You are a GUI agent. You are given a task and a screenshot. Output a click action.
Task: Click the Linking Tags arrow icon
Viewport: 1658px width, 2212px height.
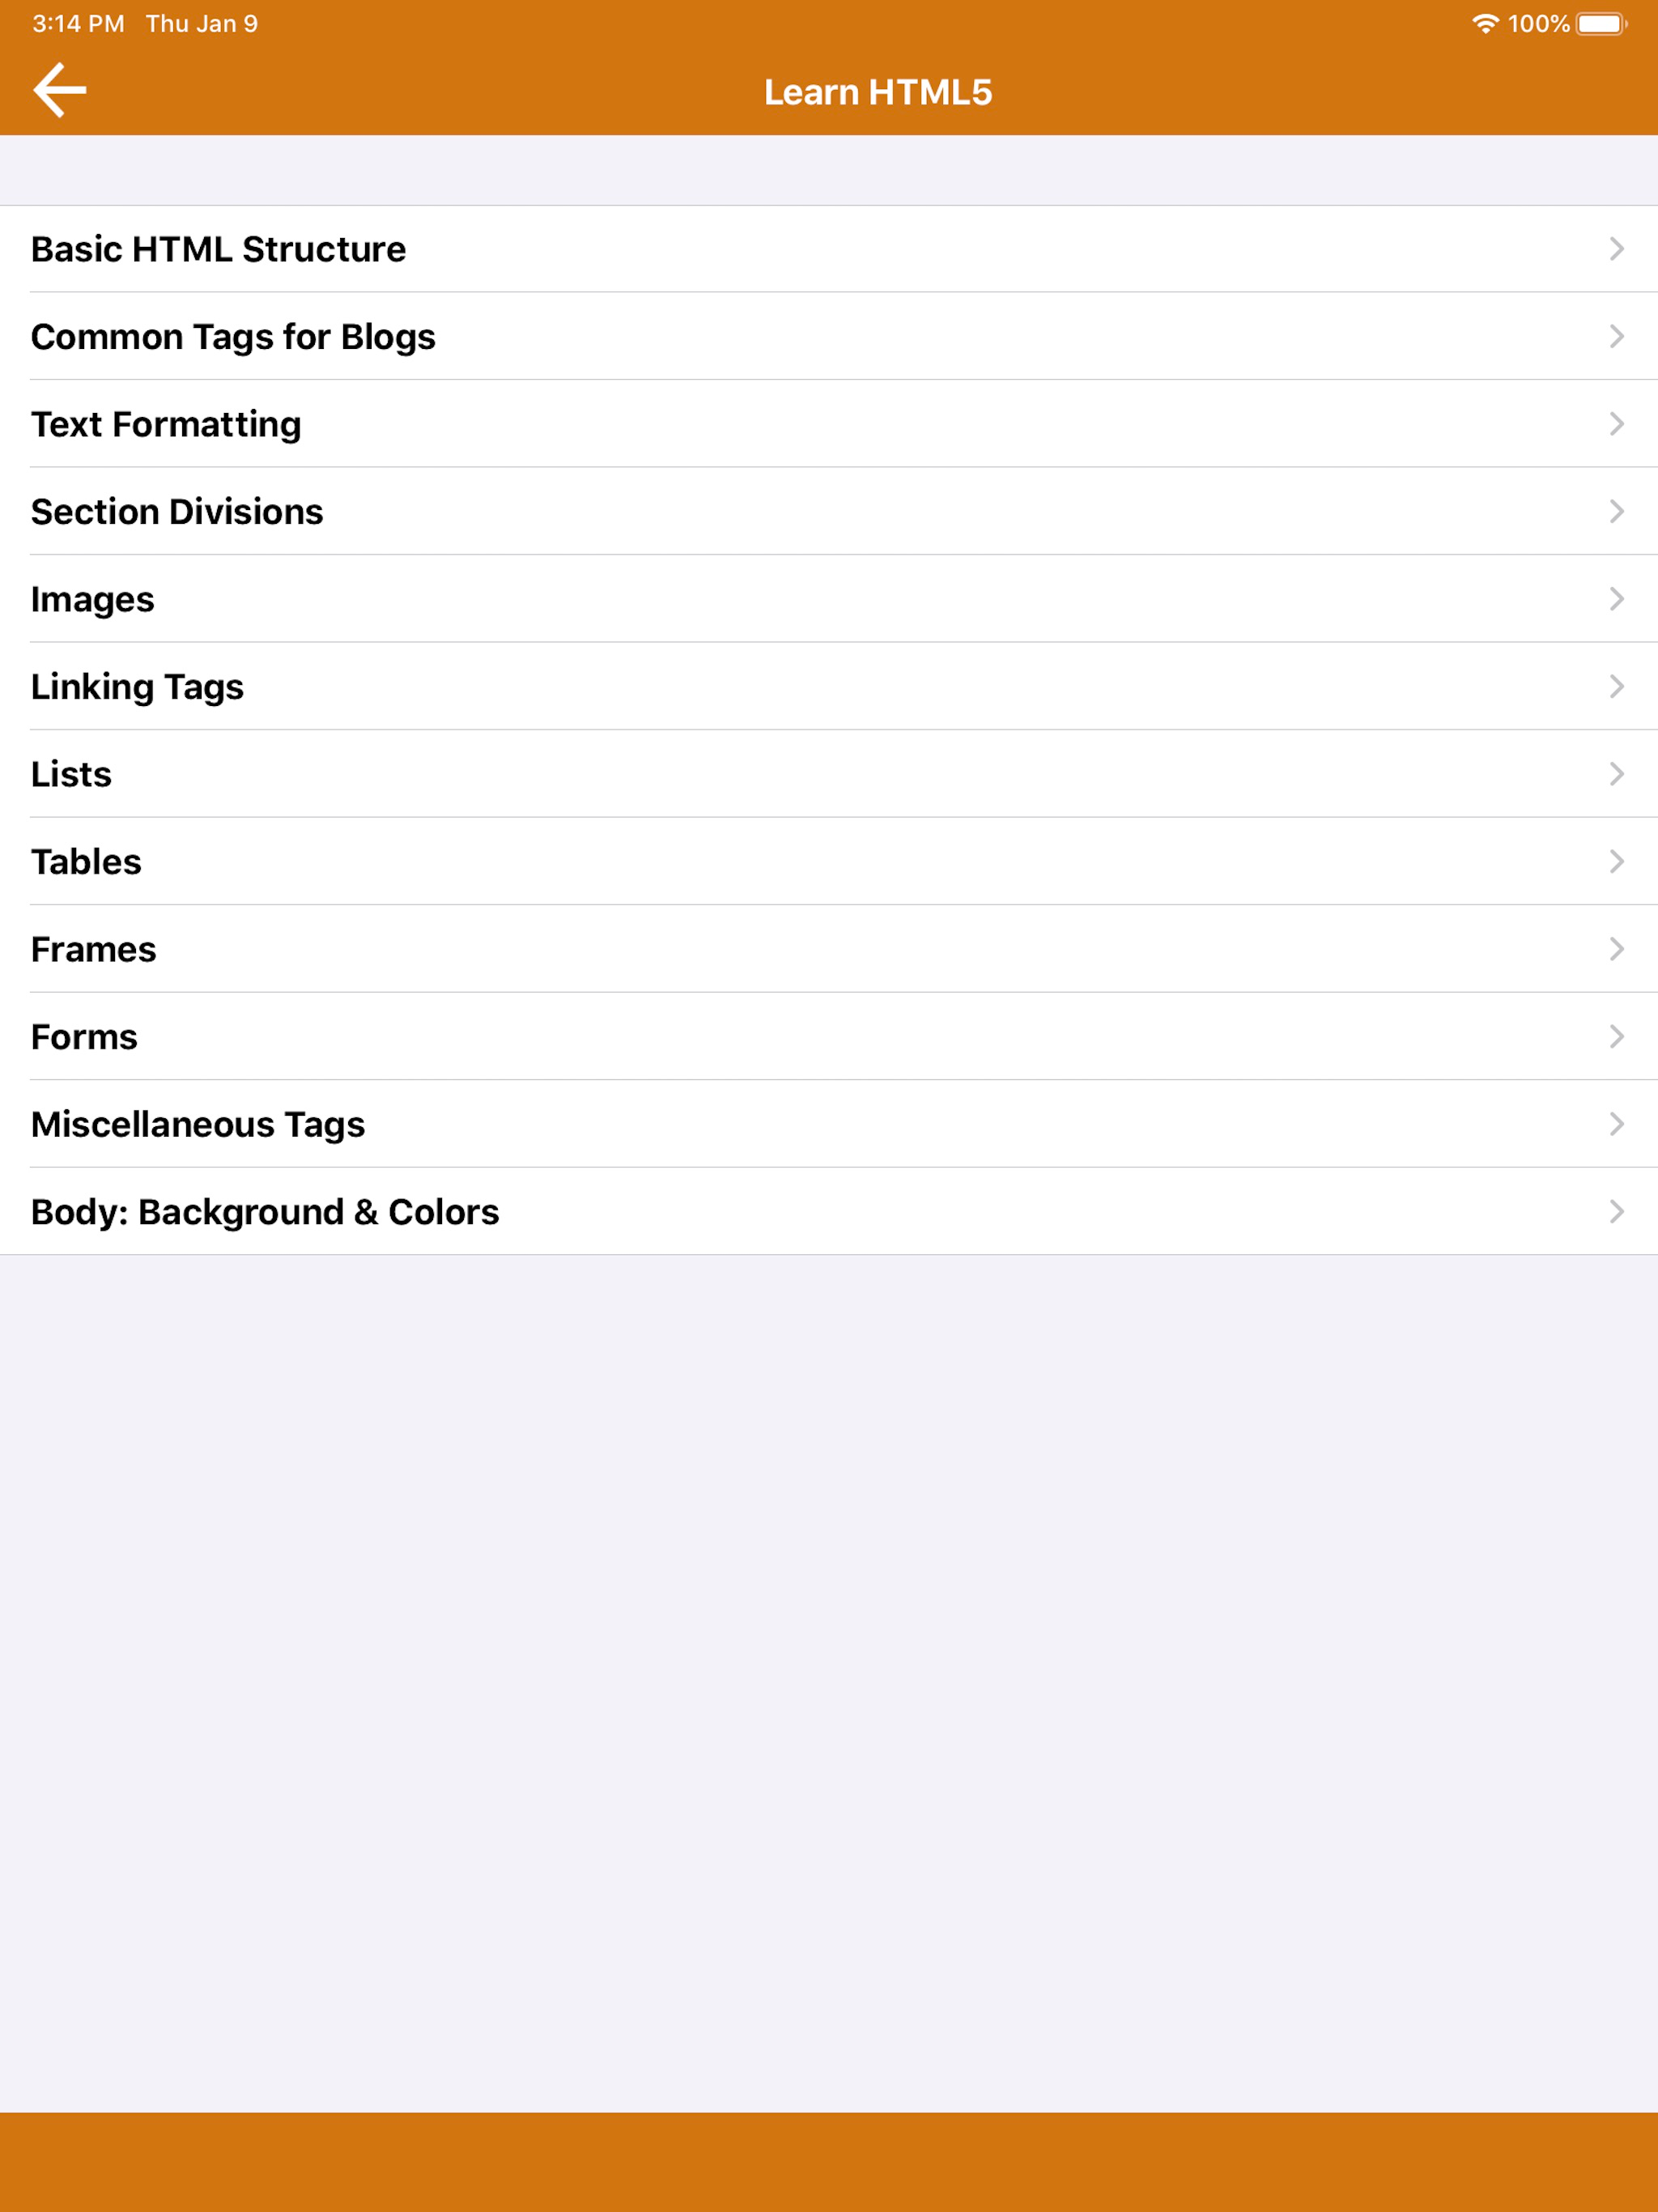click(1616, 686)
